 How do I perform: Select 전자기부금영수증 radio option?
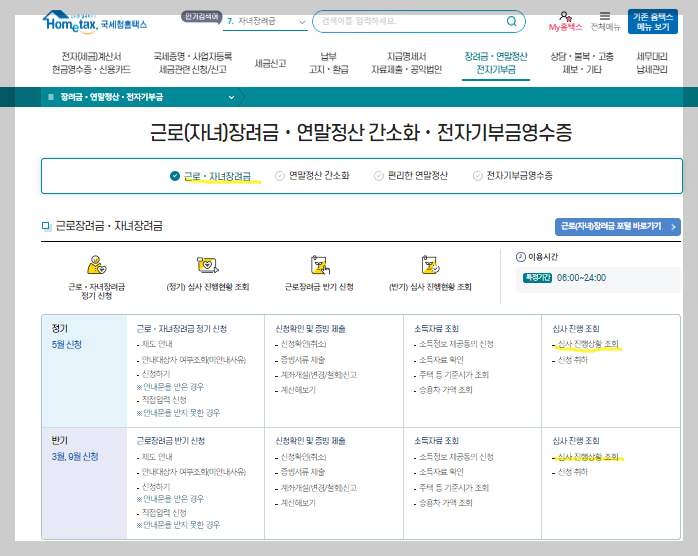pos(478,176)
